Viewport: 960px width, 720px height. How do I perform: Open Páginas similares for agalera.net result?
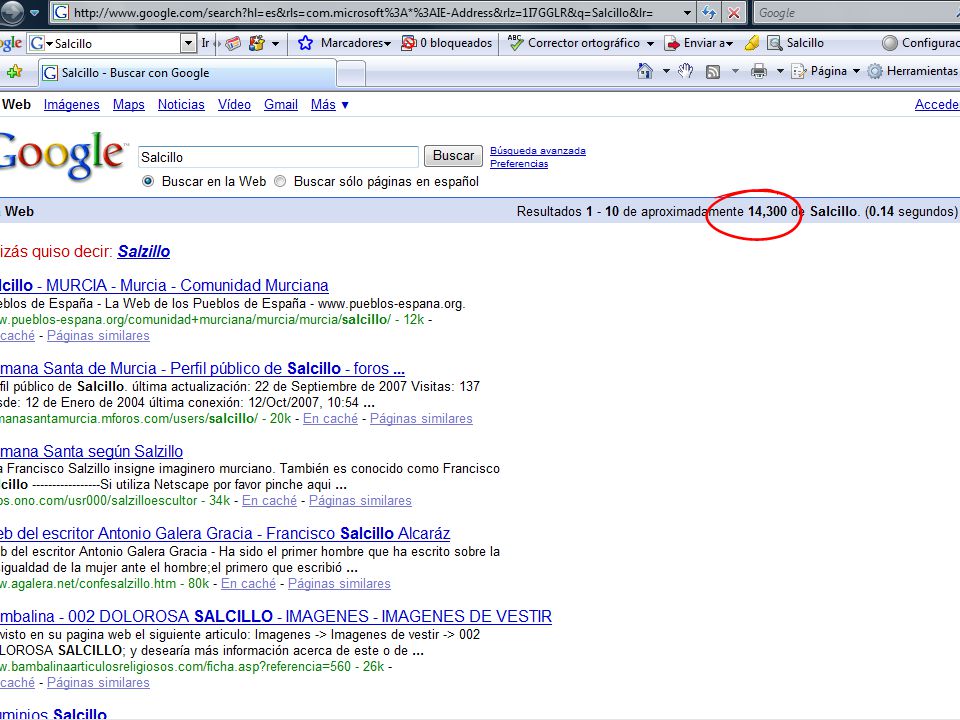(x=339, y=584)
